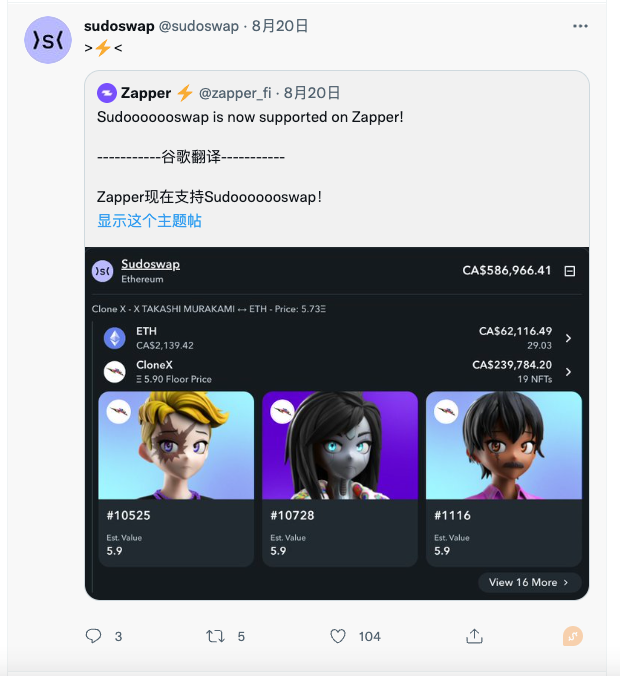Click the reply comment icon
Viewport: 620px width, 676px height.
pyautogui.click(x=93, y=636)
